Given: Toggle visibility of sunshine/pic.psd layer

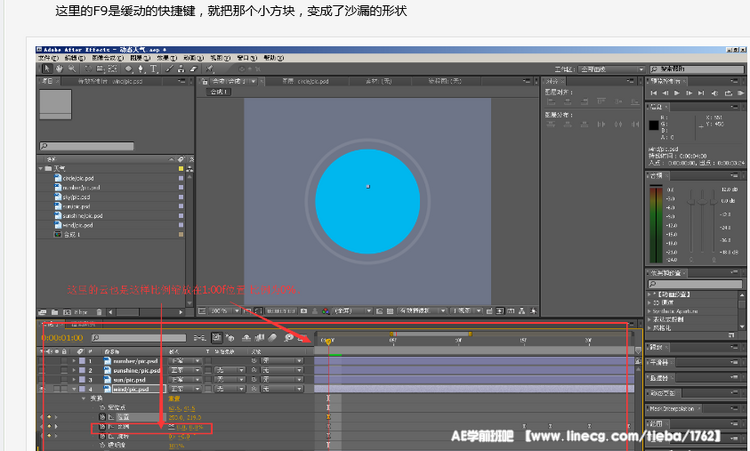Looking at the screenshot, I should 42,370.
